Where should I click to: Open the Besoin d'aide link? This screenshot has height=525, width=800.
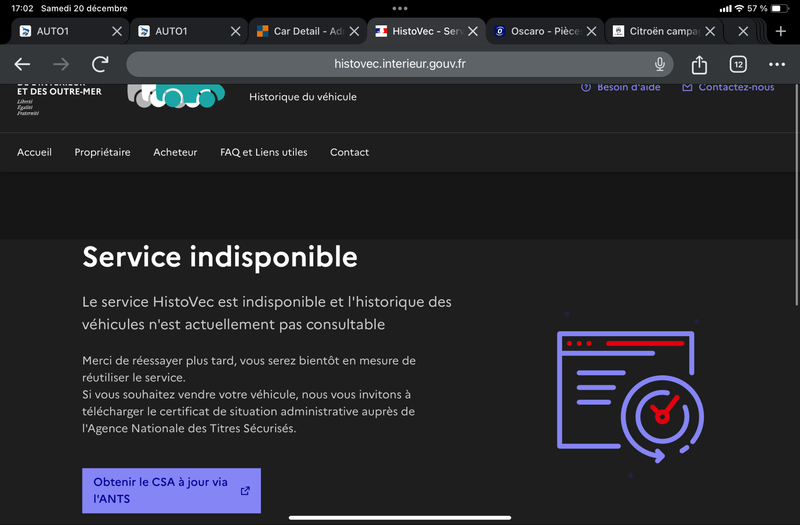coord(621,88)
